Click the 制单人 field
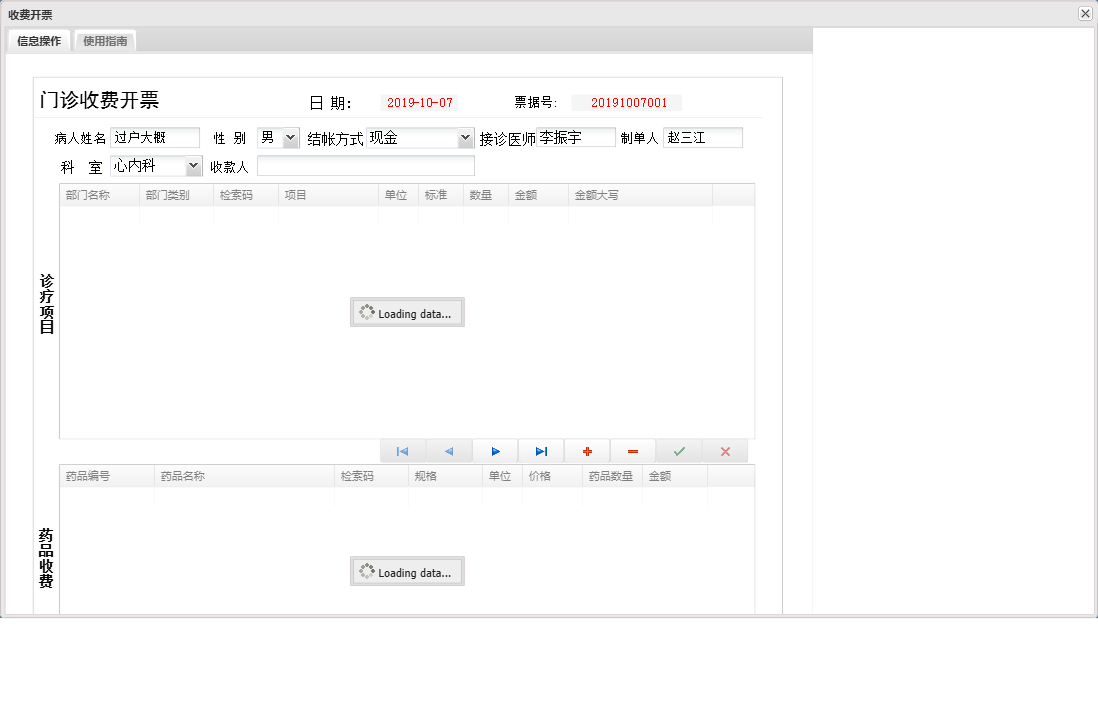The image size is (1098, 702). pyautogui.click(x=702, y=138)
